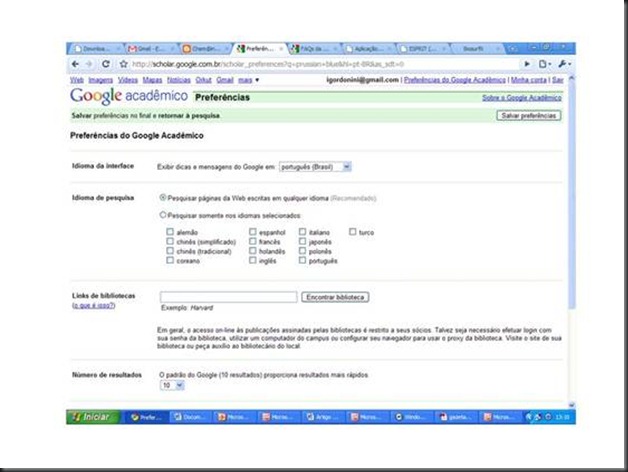Open the Notícias link
This screenshot has height=472, width=628.
pos(179,80)
